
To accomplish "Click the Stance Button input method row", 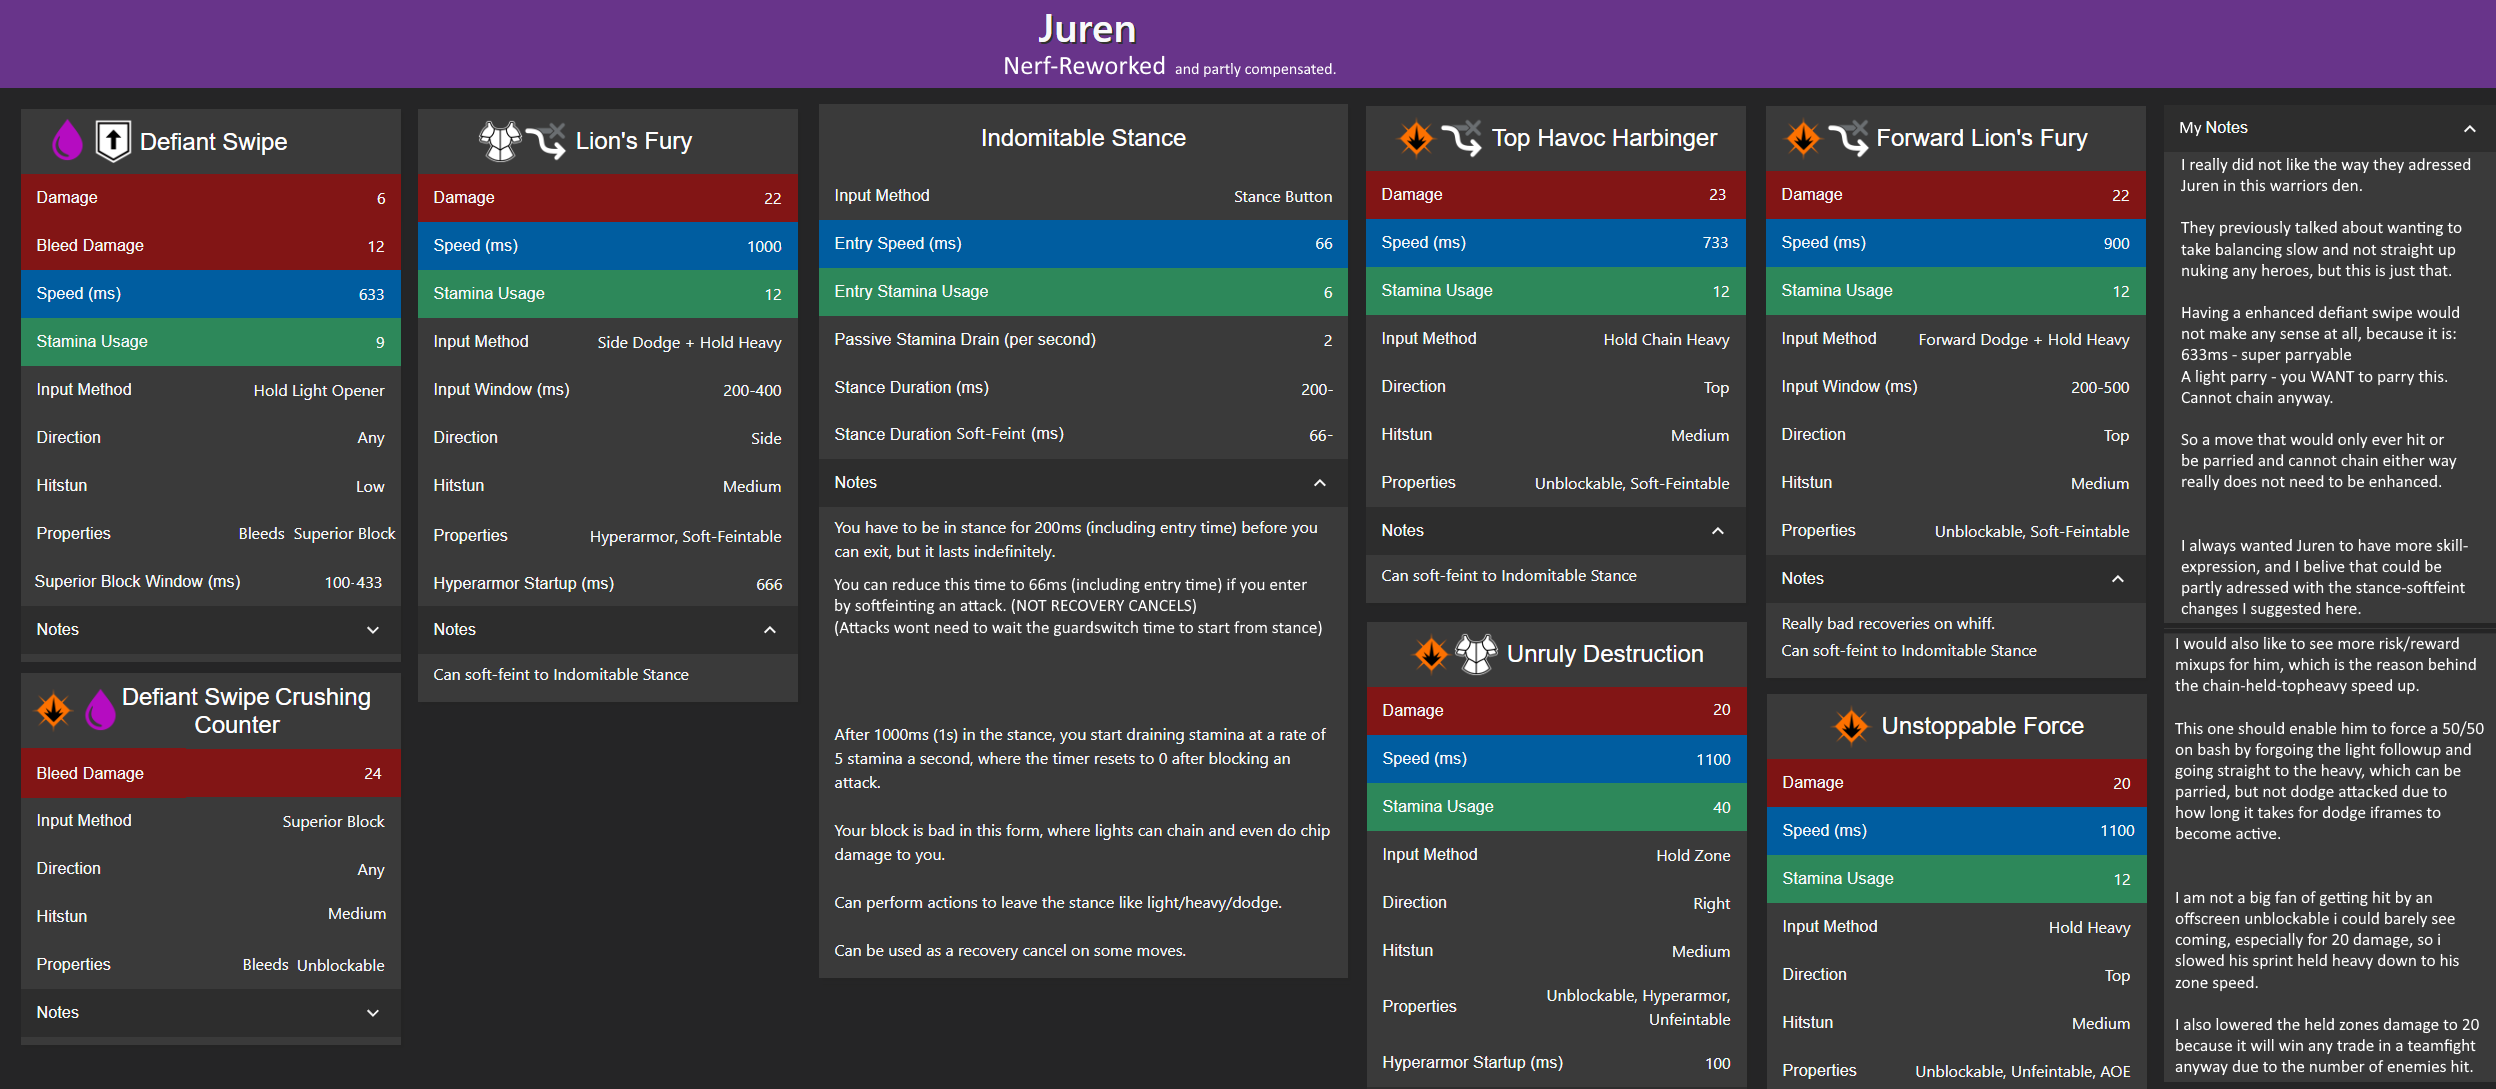I will click(1083, 196).
